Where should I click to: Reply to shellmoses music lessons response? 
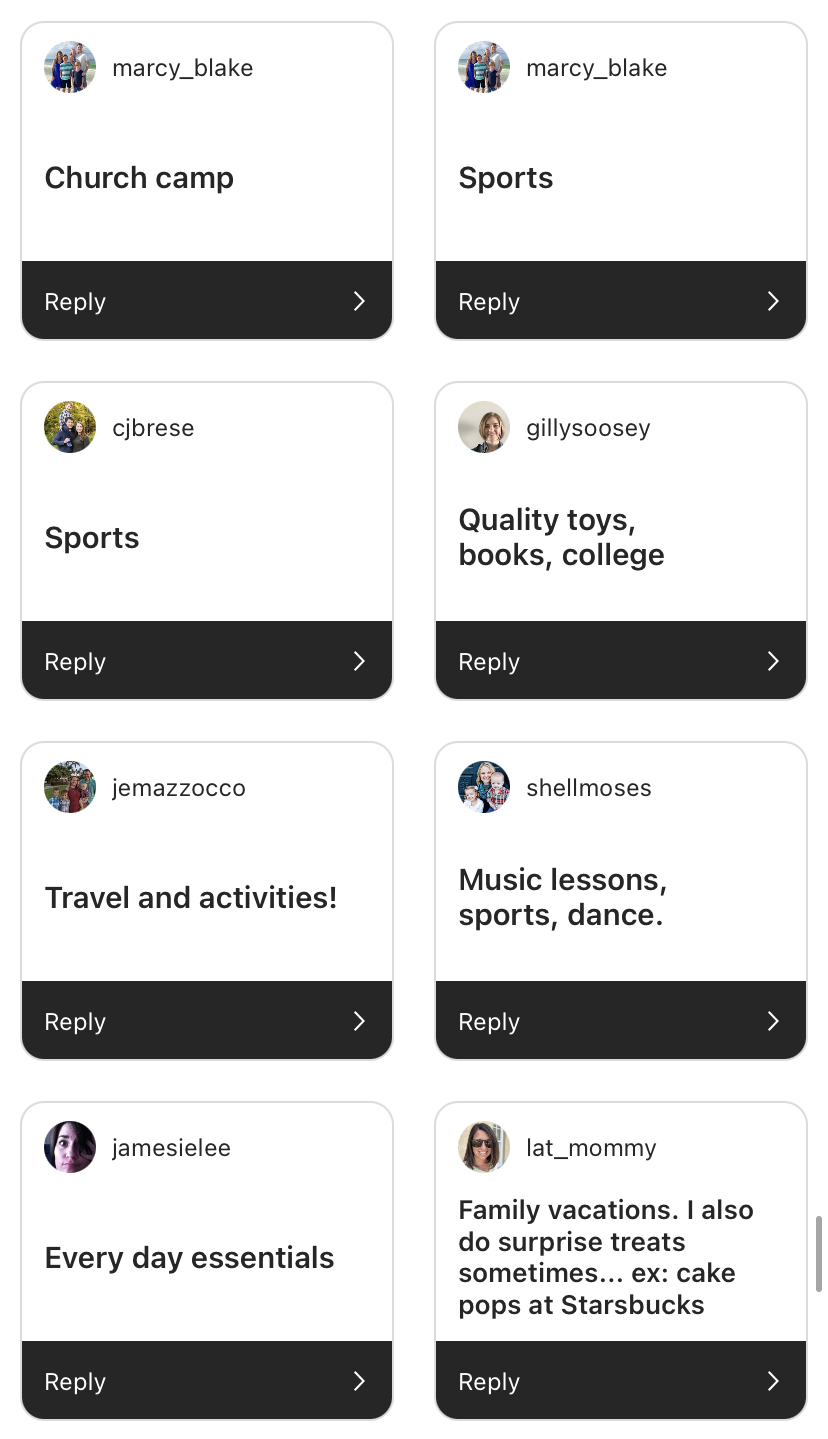(621, 1021)
